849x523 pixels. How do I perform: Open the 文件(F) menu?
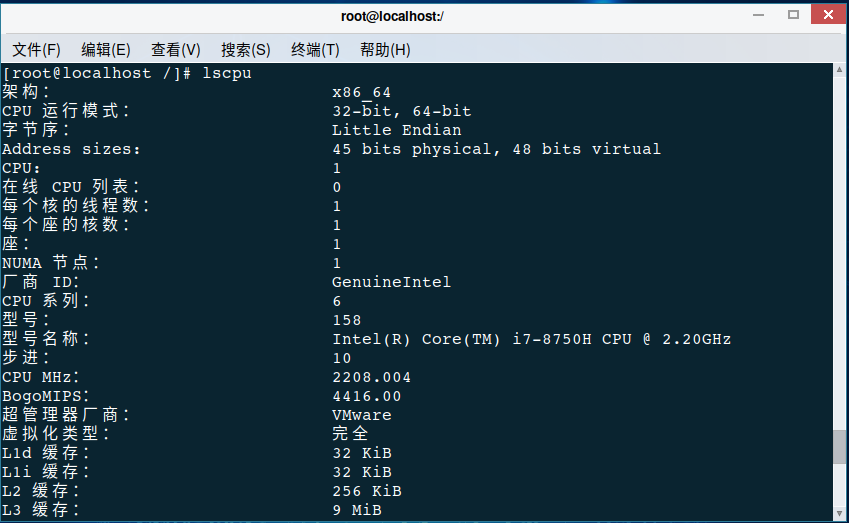[36, 50]
